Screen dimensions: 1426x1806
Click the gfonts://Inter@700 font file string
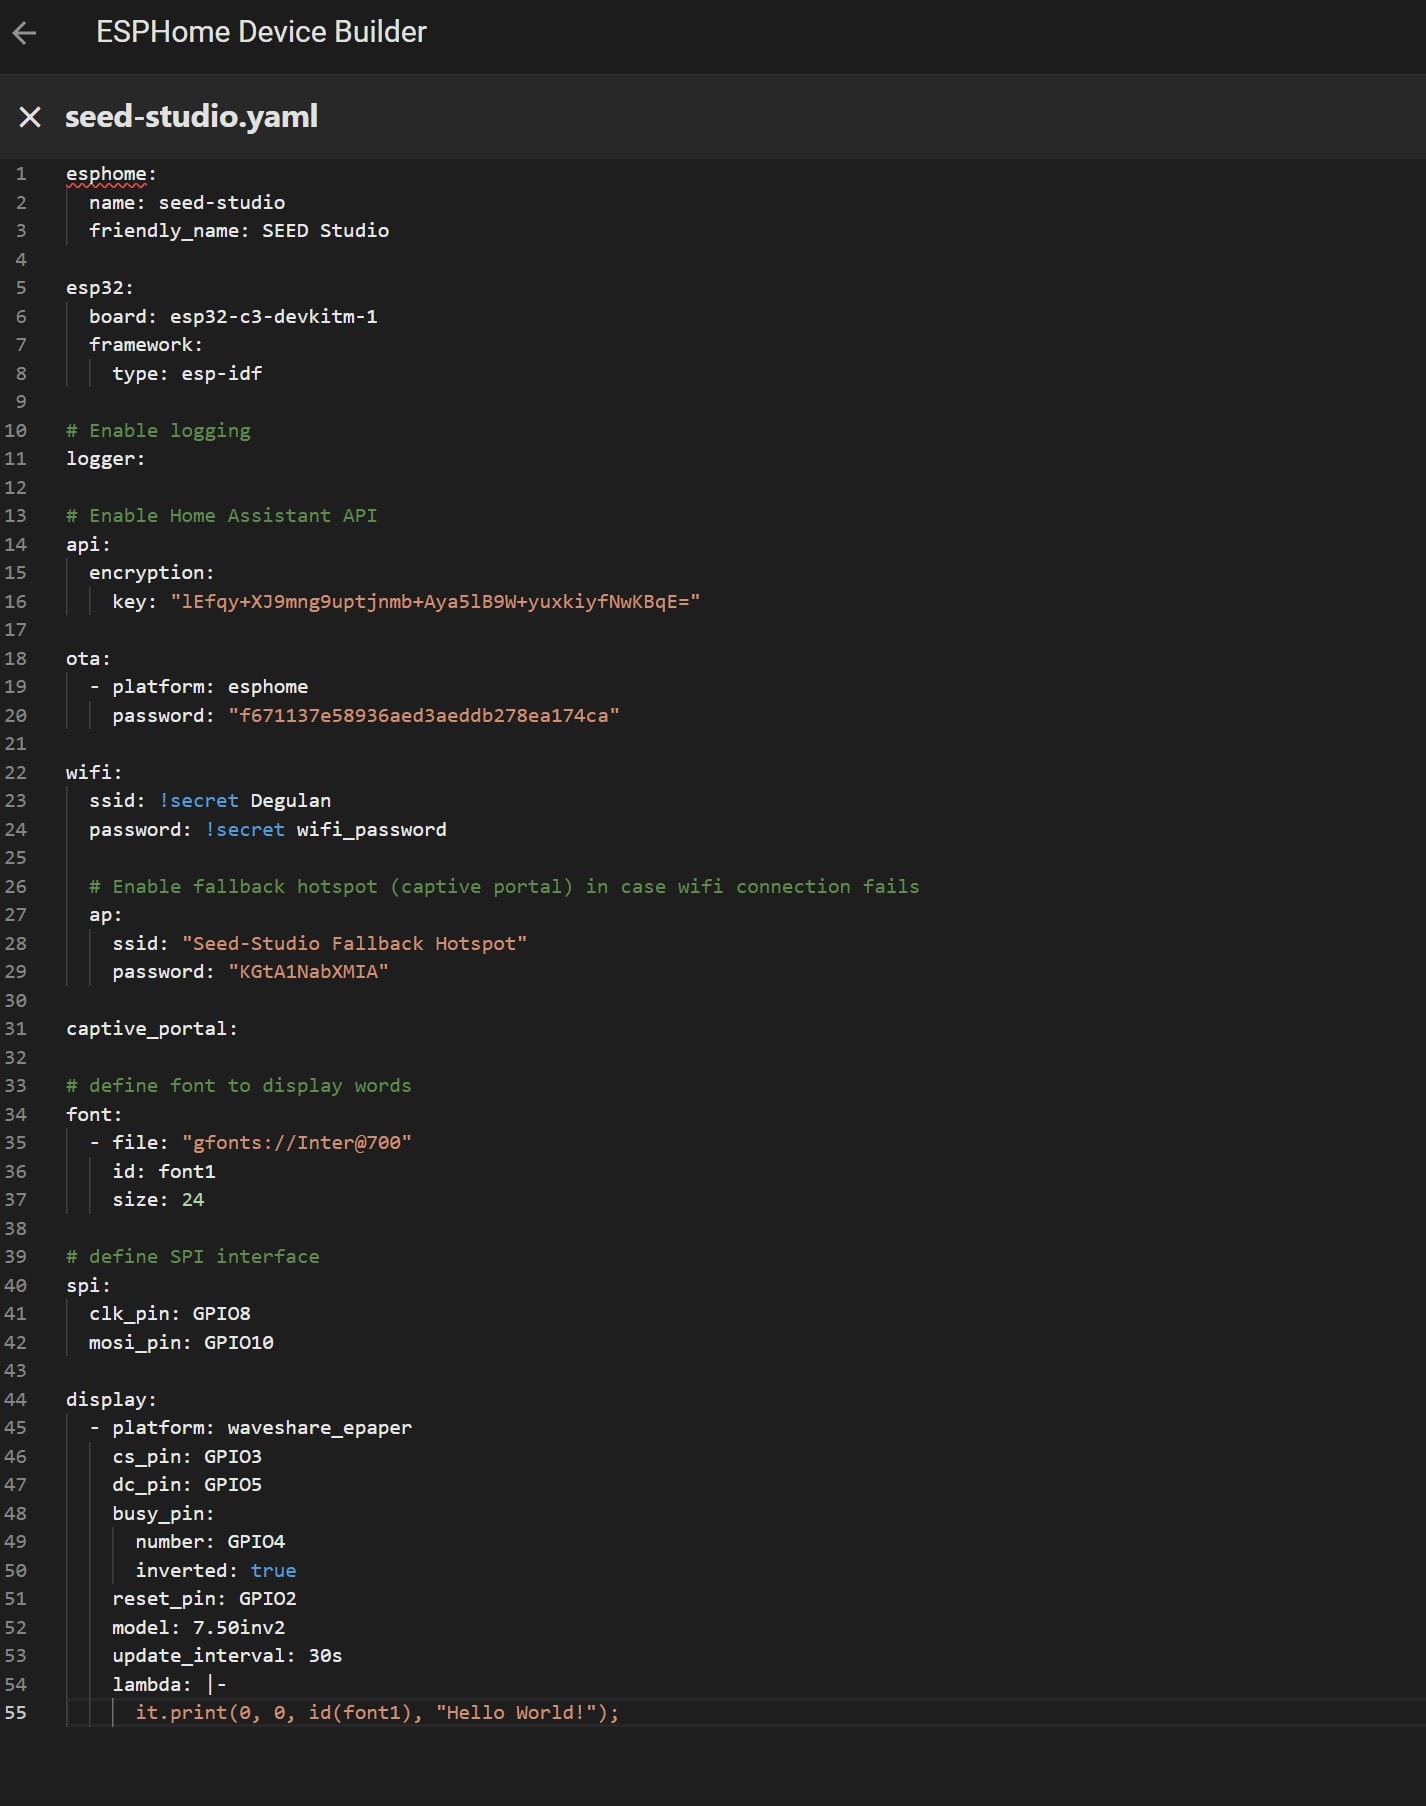pyautogui.click(x=296, y=1143)
